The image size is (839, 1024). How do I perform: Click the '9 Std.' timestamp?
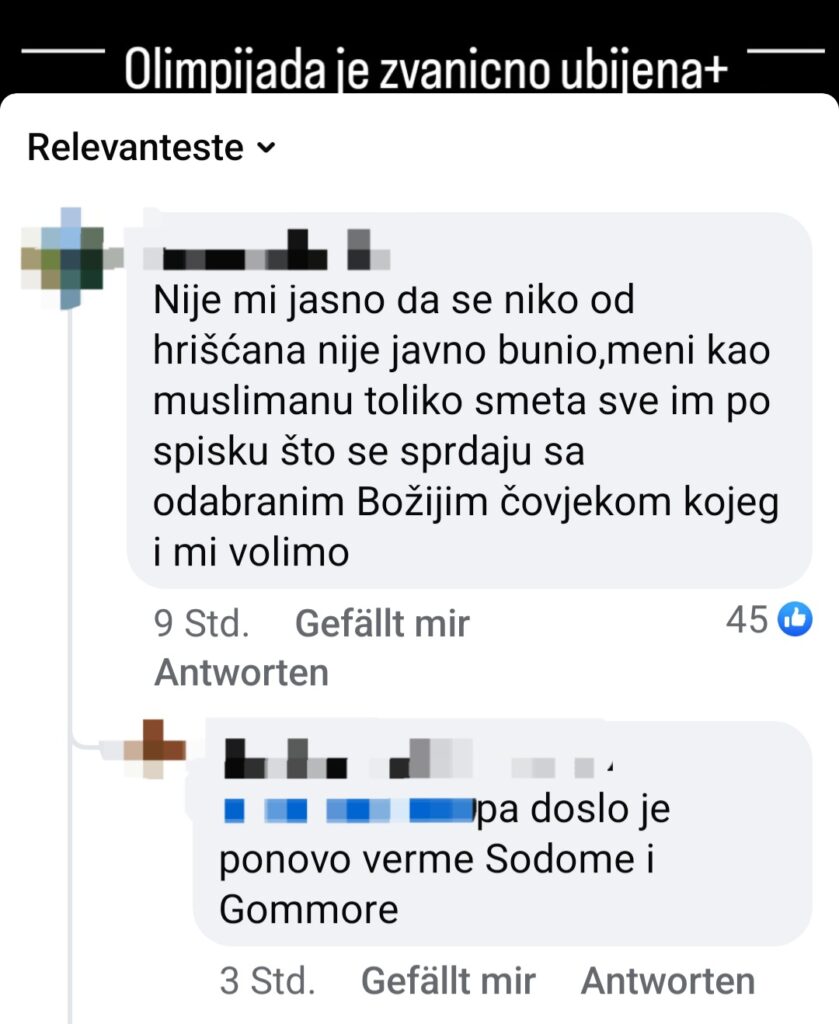point(202,623)
